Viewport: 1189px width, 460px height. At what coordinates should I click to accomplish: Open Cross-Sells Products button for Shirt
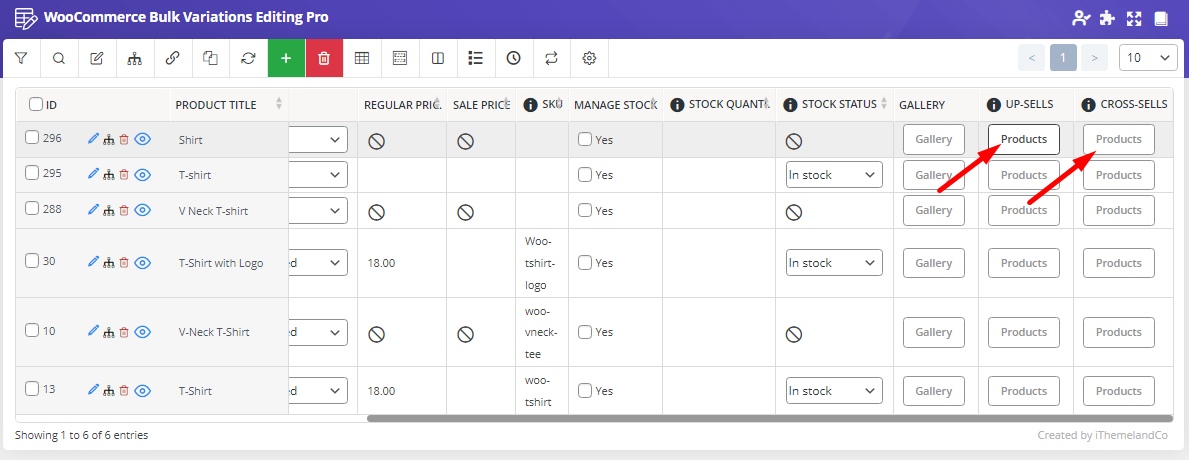point(1118,139)
